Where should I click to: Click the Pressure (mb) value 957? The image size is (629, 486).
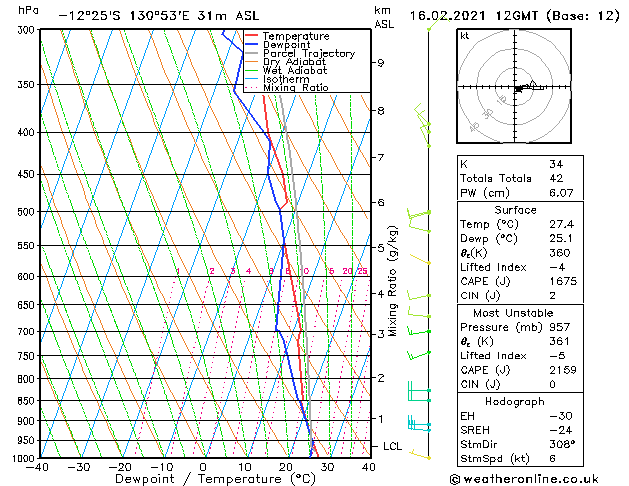560,328
